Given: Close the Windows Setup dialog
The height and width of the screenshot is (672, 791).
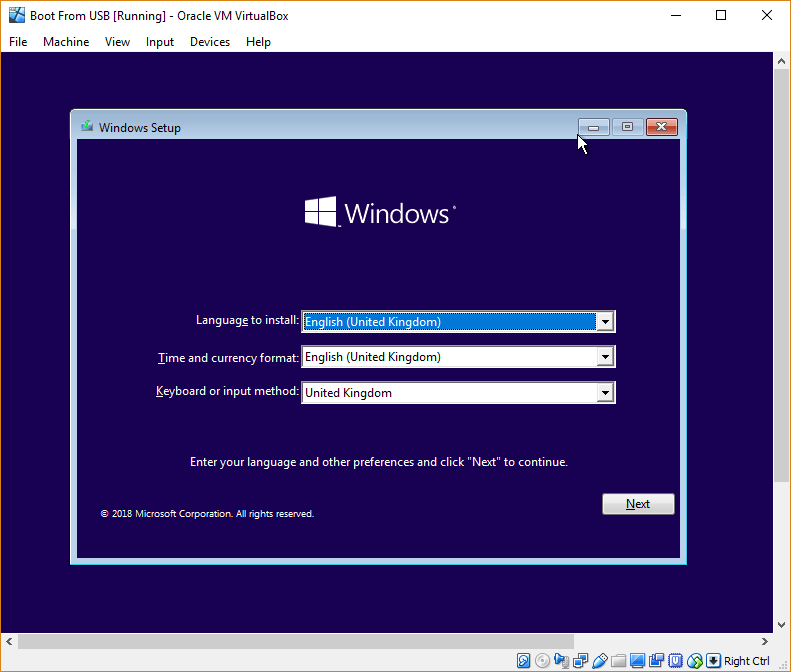Looking at the screenshot, I should tap(662, 127).
